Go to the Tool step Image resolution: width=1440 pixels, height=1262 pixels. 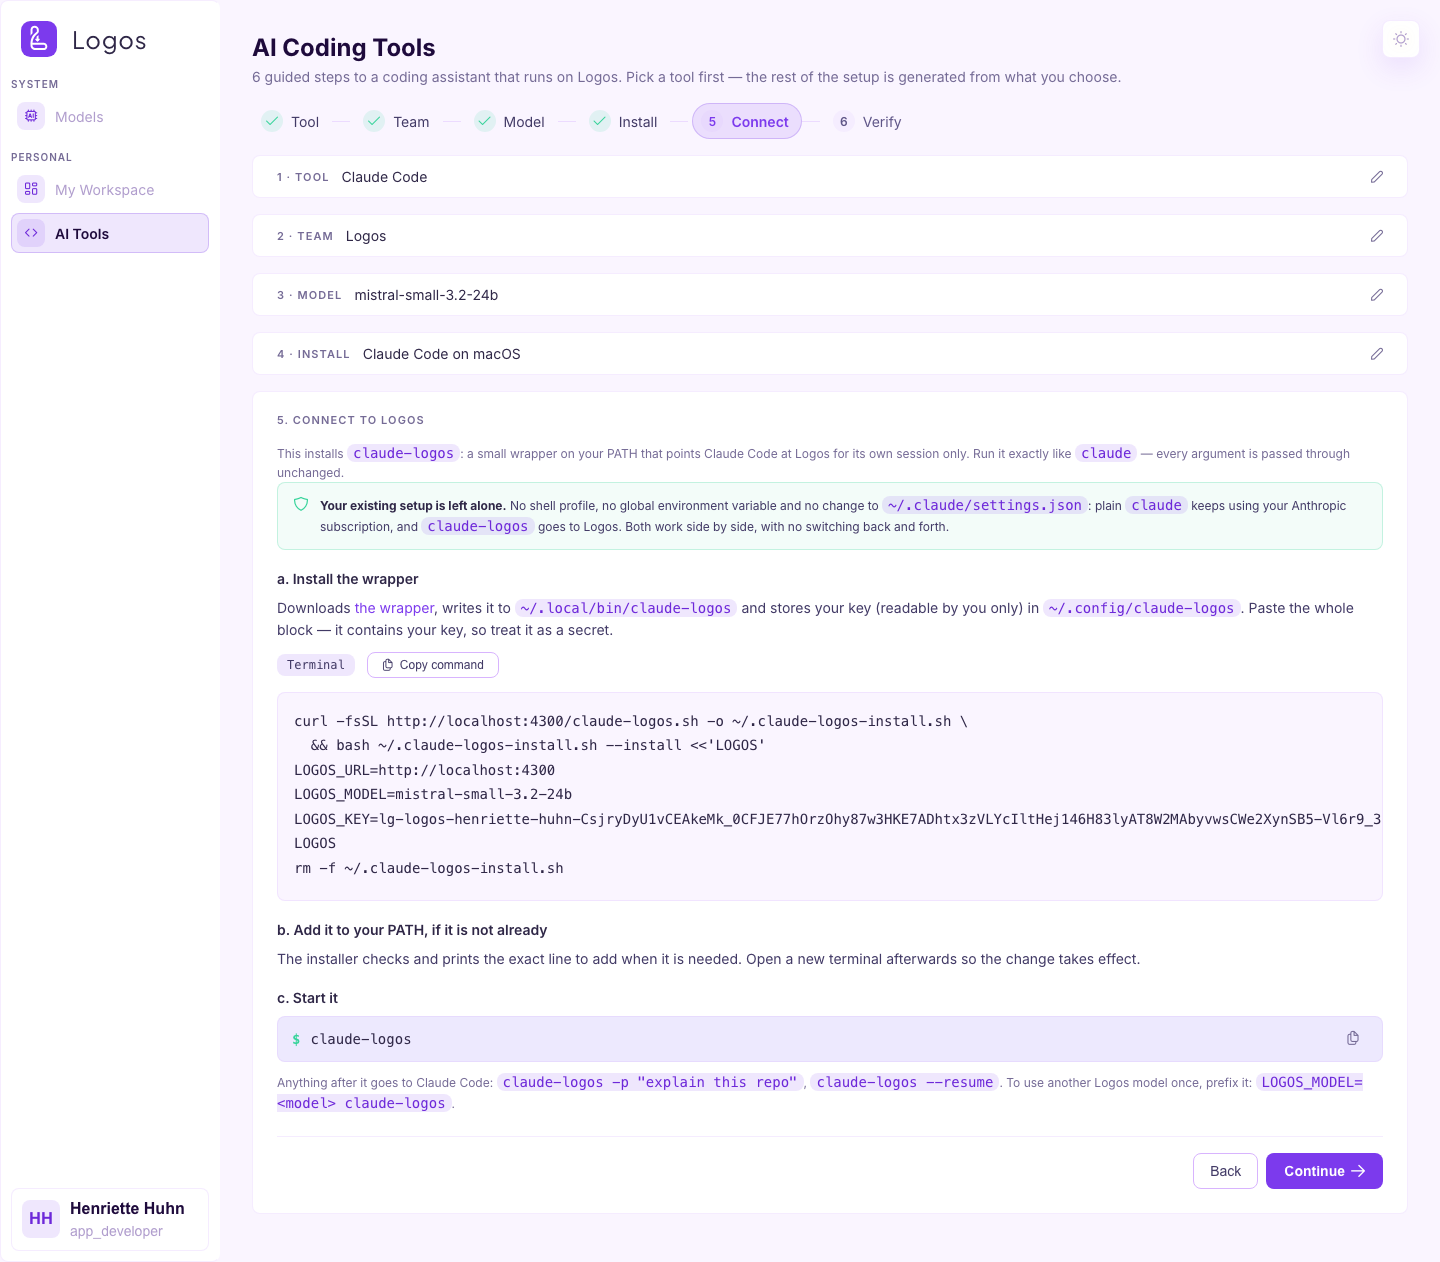click(x=290, y=121)
